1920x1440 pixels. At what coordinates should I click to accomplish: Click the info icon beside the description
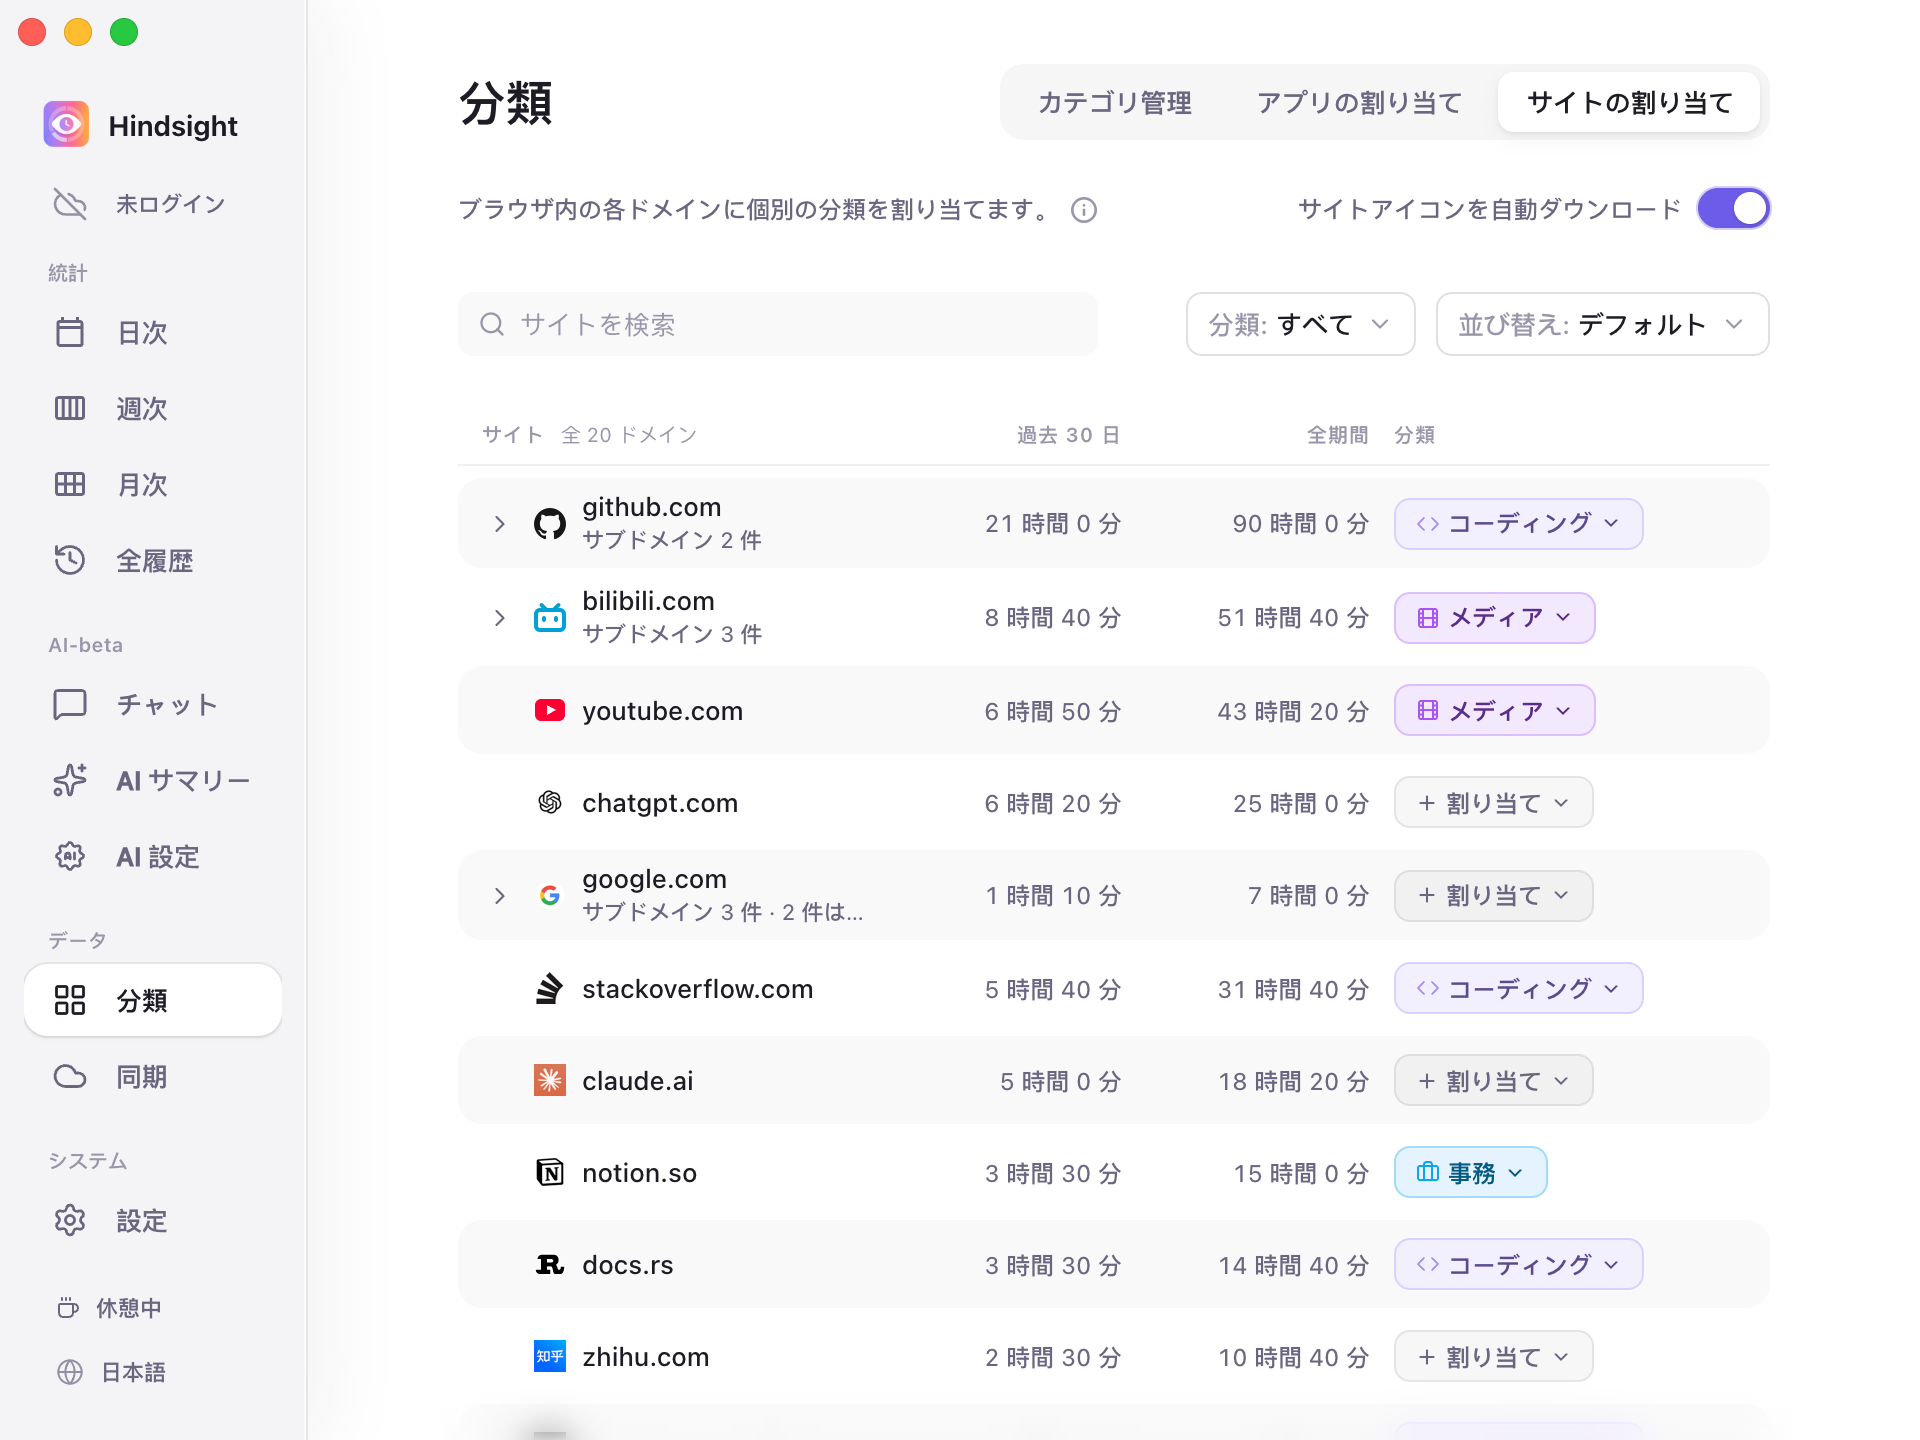1084,210
